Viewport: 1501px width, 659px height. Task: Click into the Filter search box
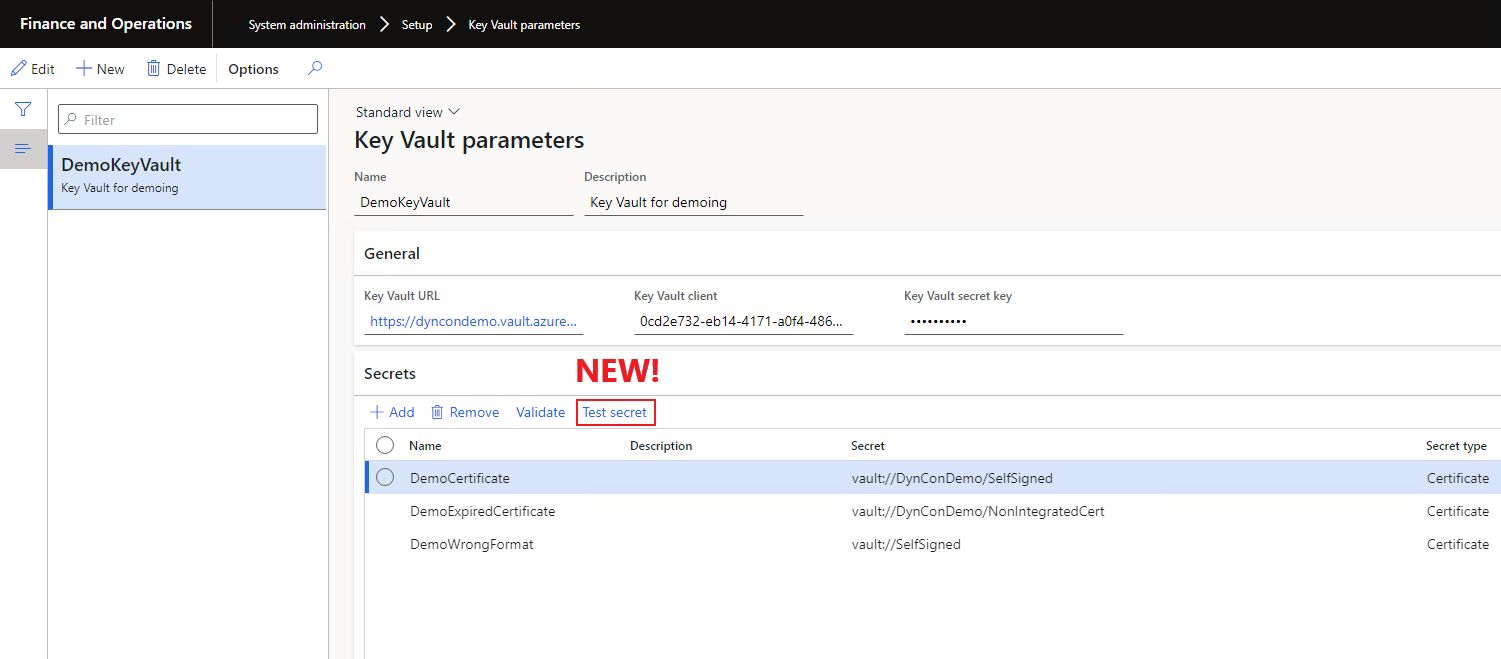point(188,119)
